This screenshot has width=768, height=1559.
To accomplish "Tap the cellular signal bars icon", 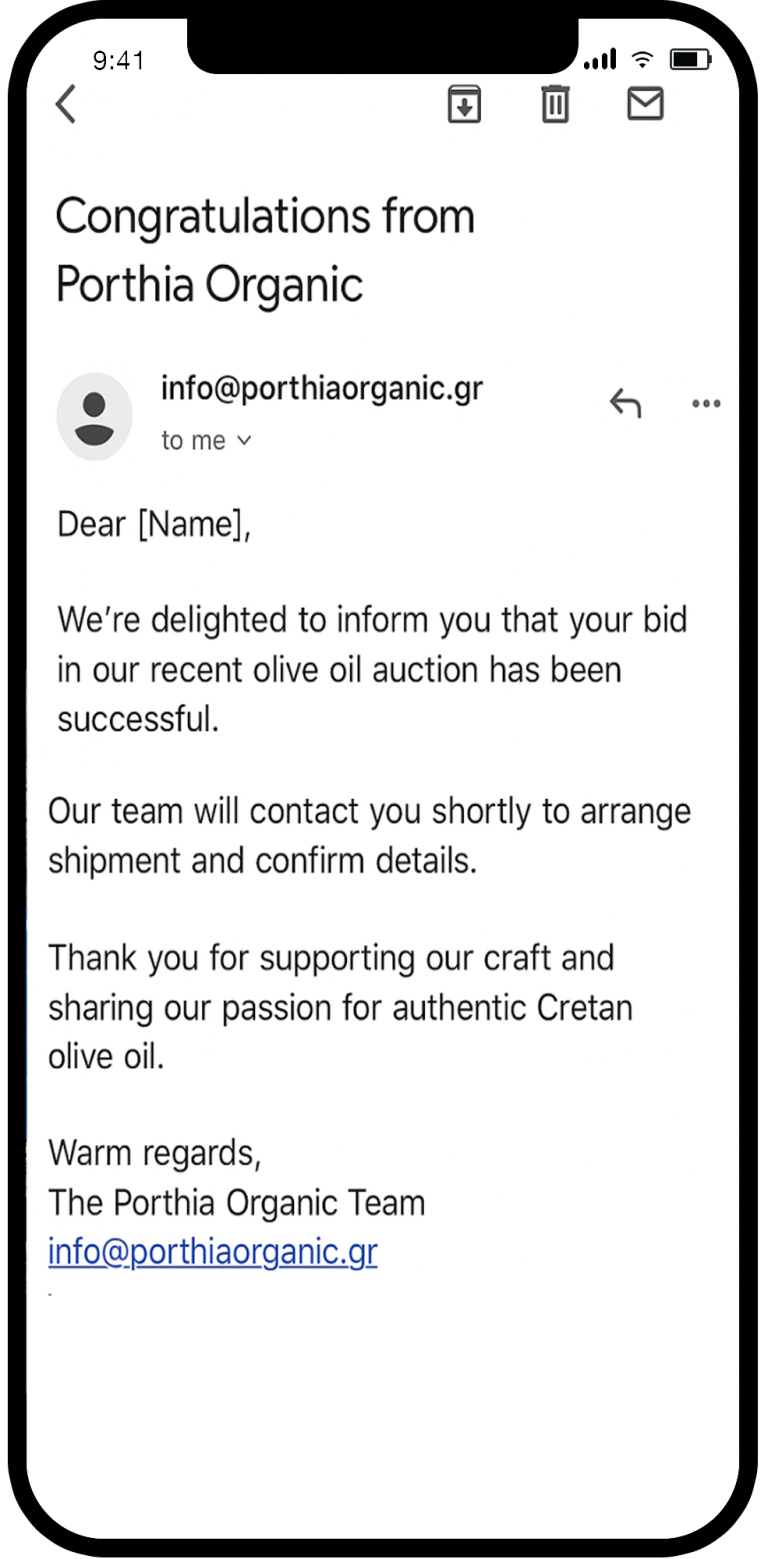I will [x=600, y=61].
